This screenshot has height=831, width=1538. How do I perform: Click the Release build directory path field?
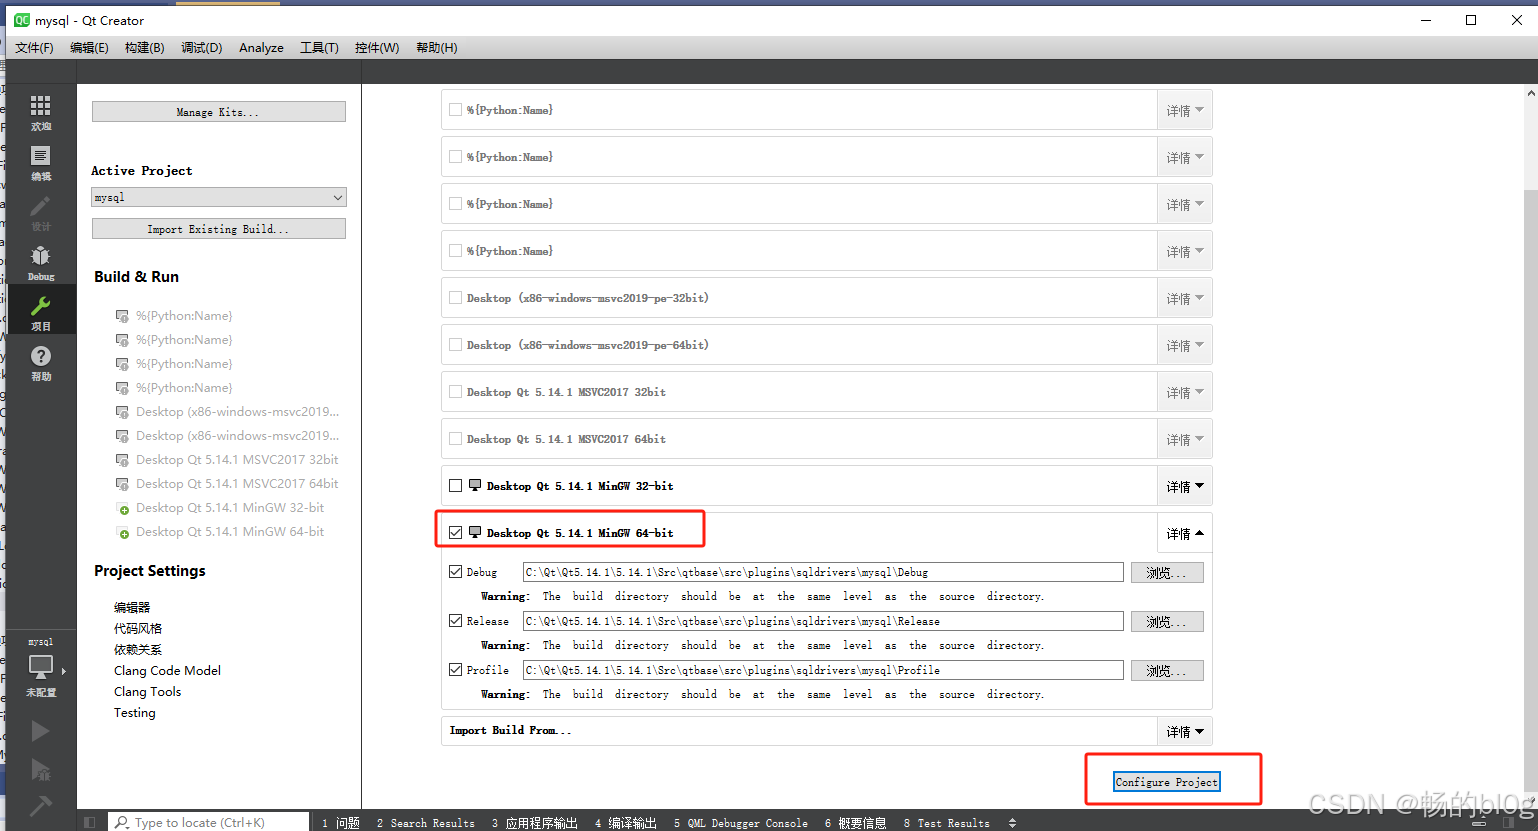823,621
